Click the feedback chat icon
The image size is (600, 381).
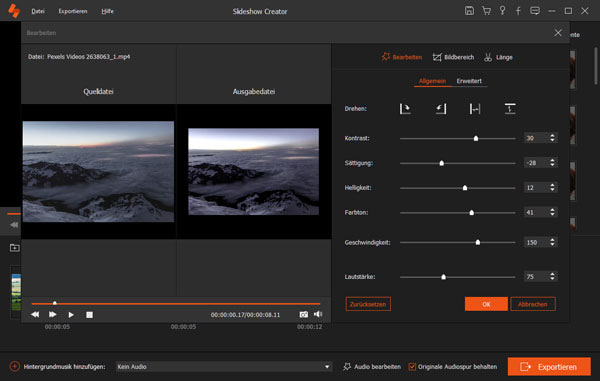(535, 11)
